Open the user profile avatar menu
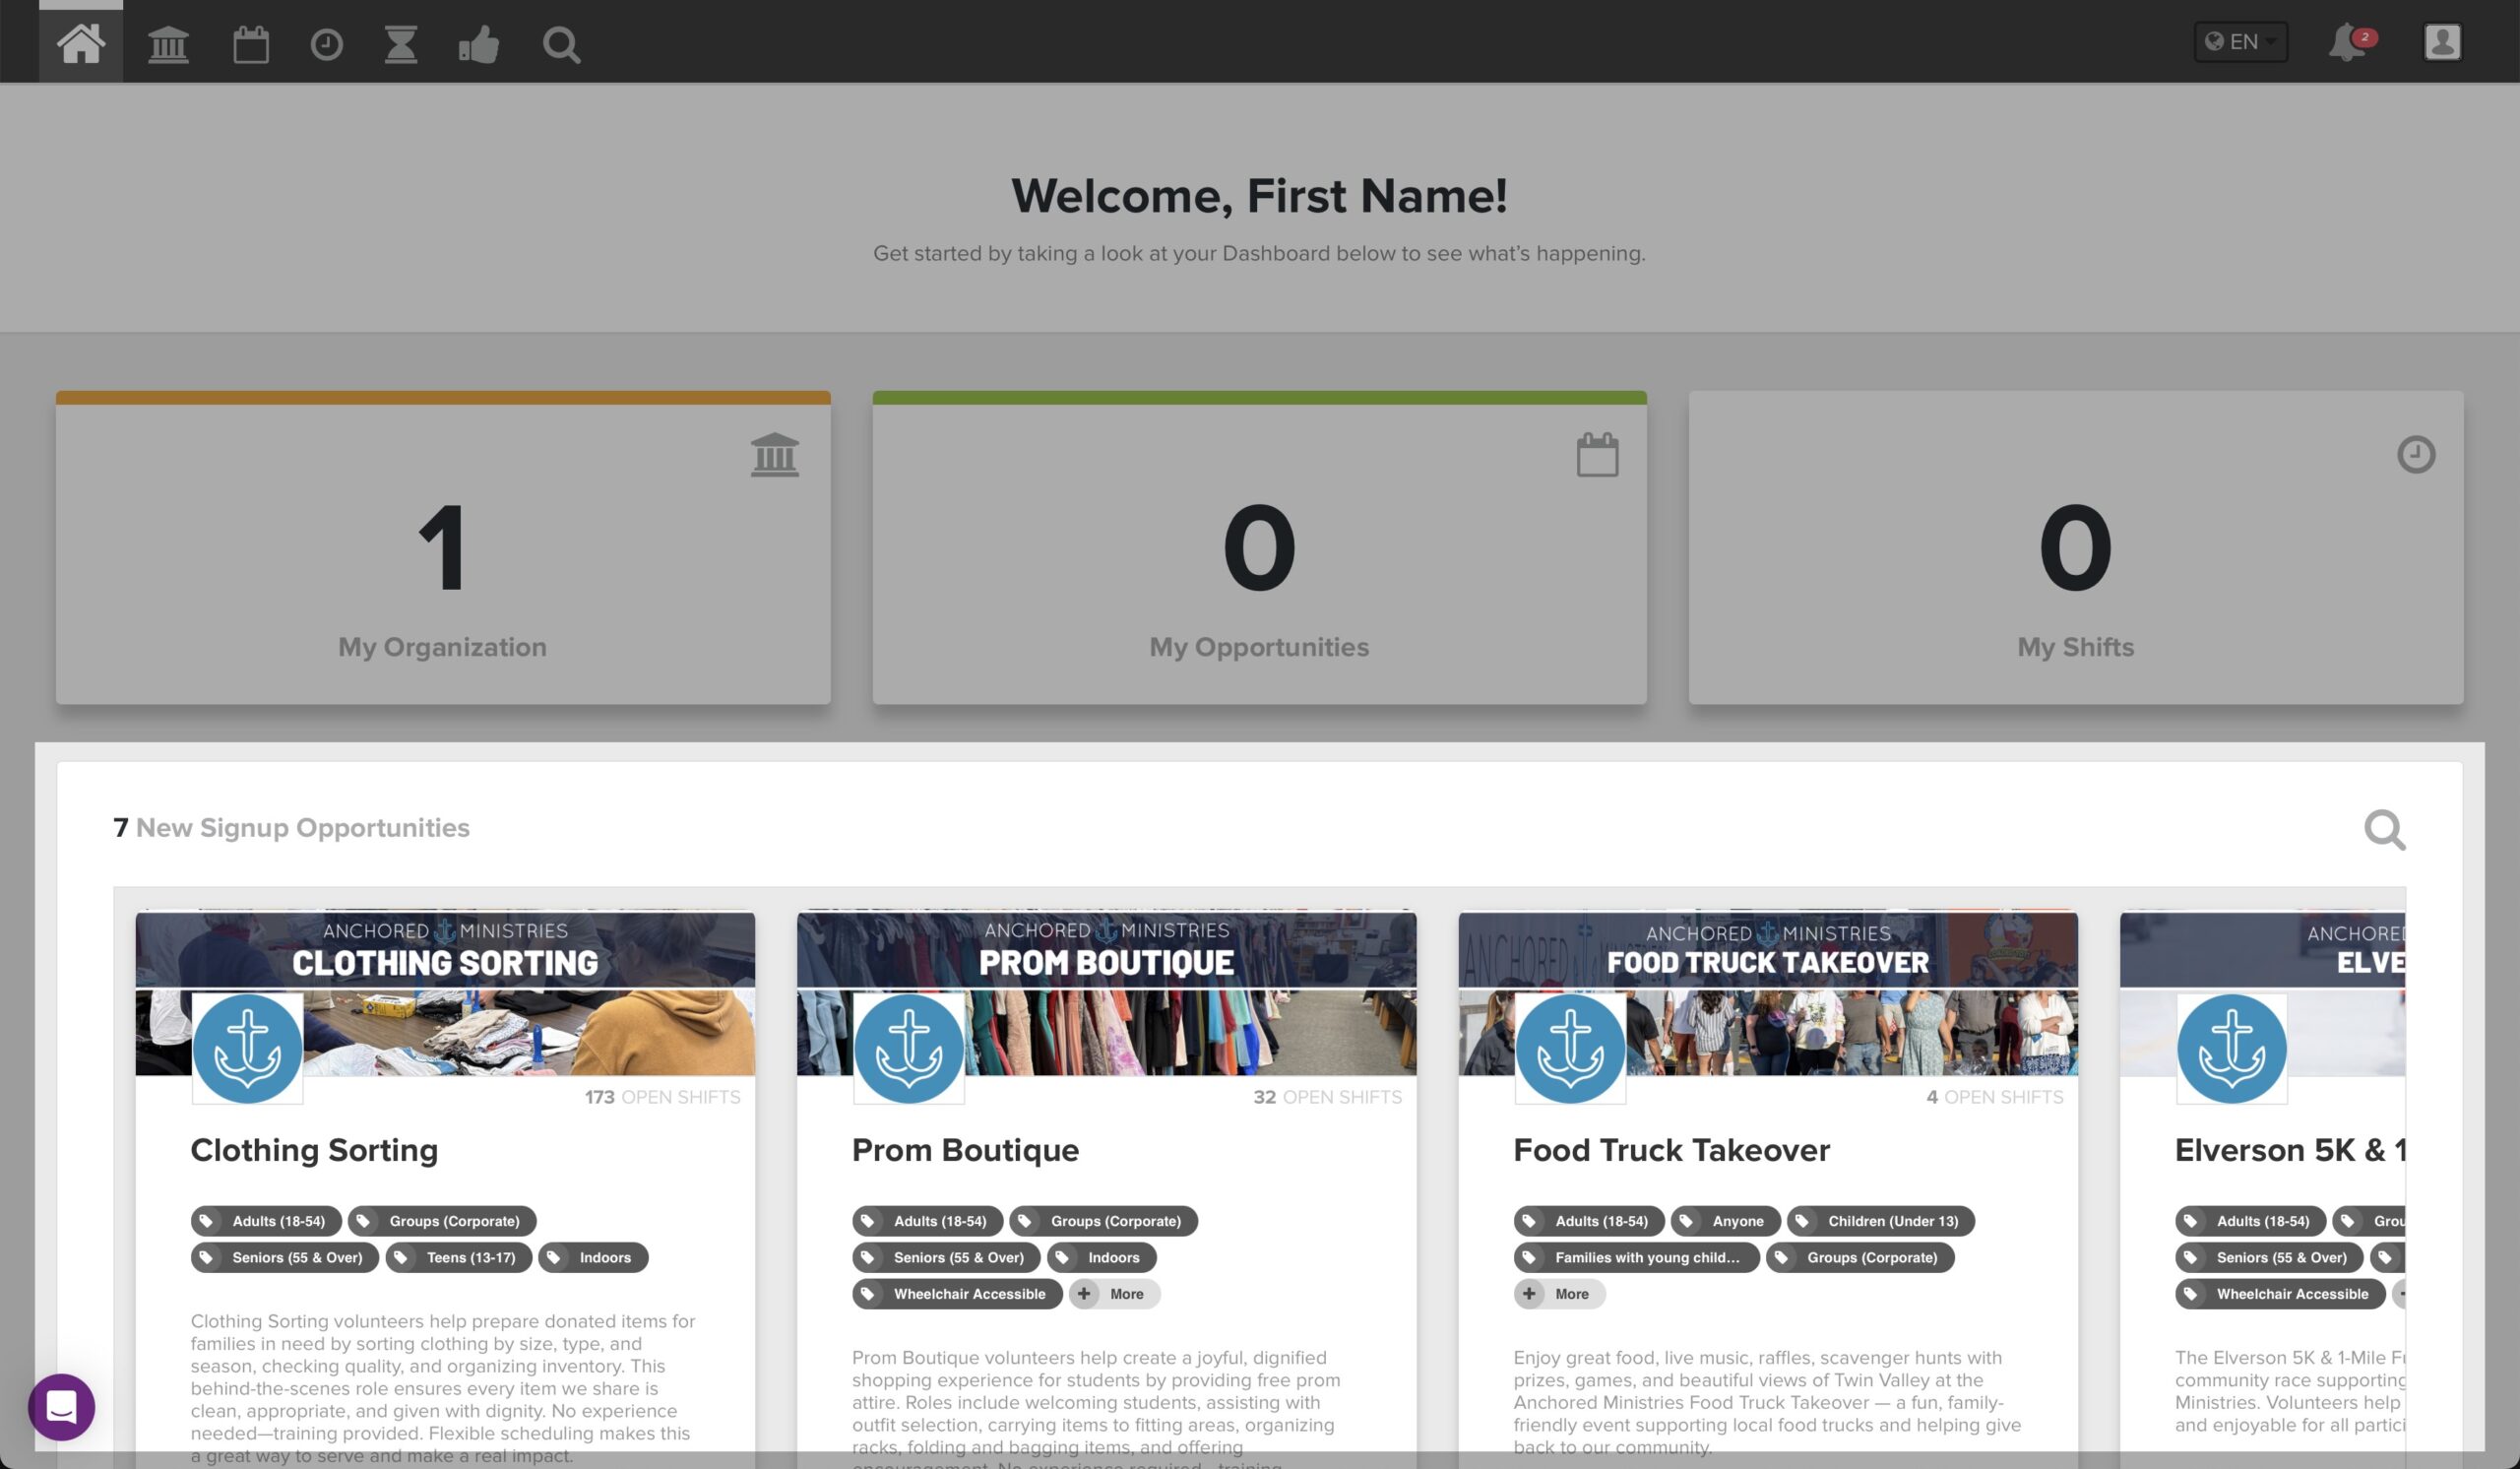The width and height of the screenshot is (2520, 1469). click(x=2441, y=42)
